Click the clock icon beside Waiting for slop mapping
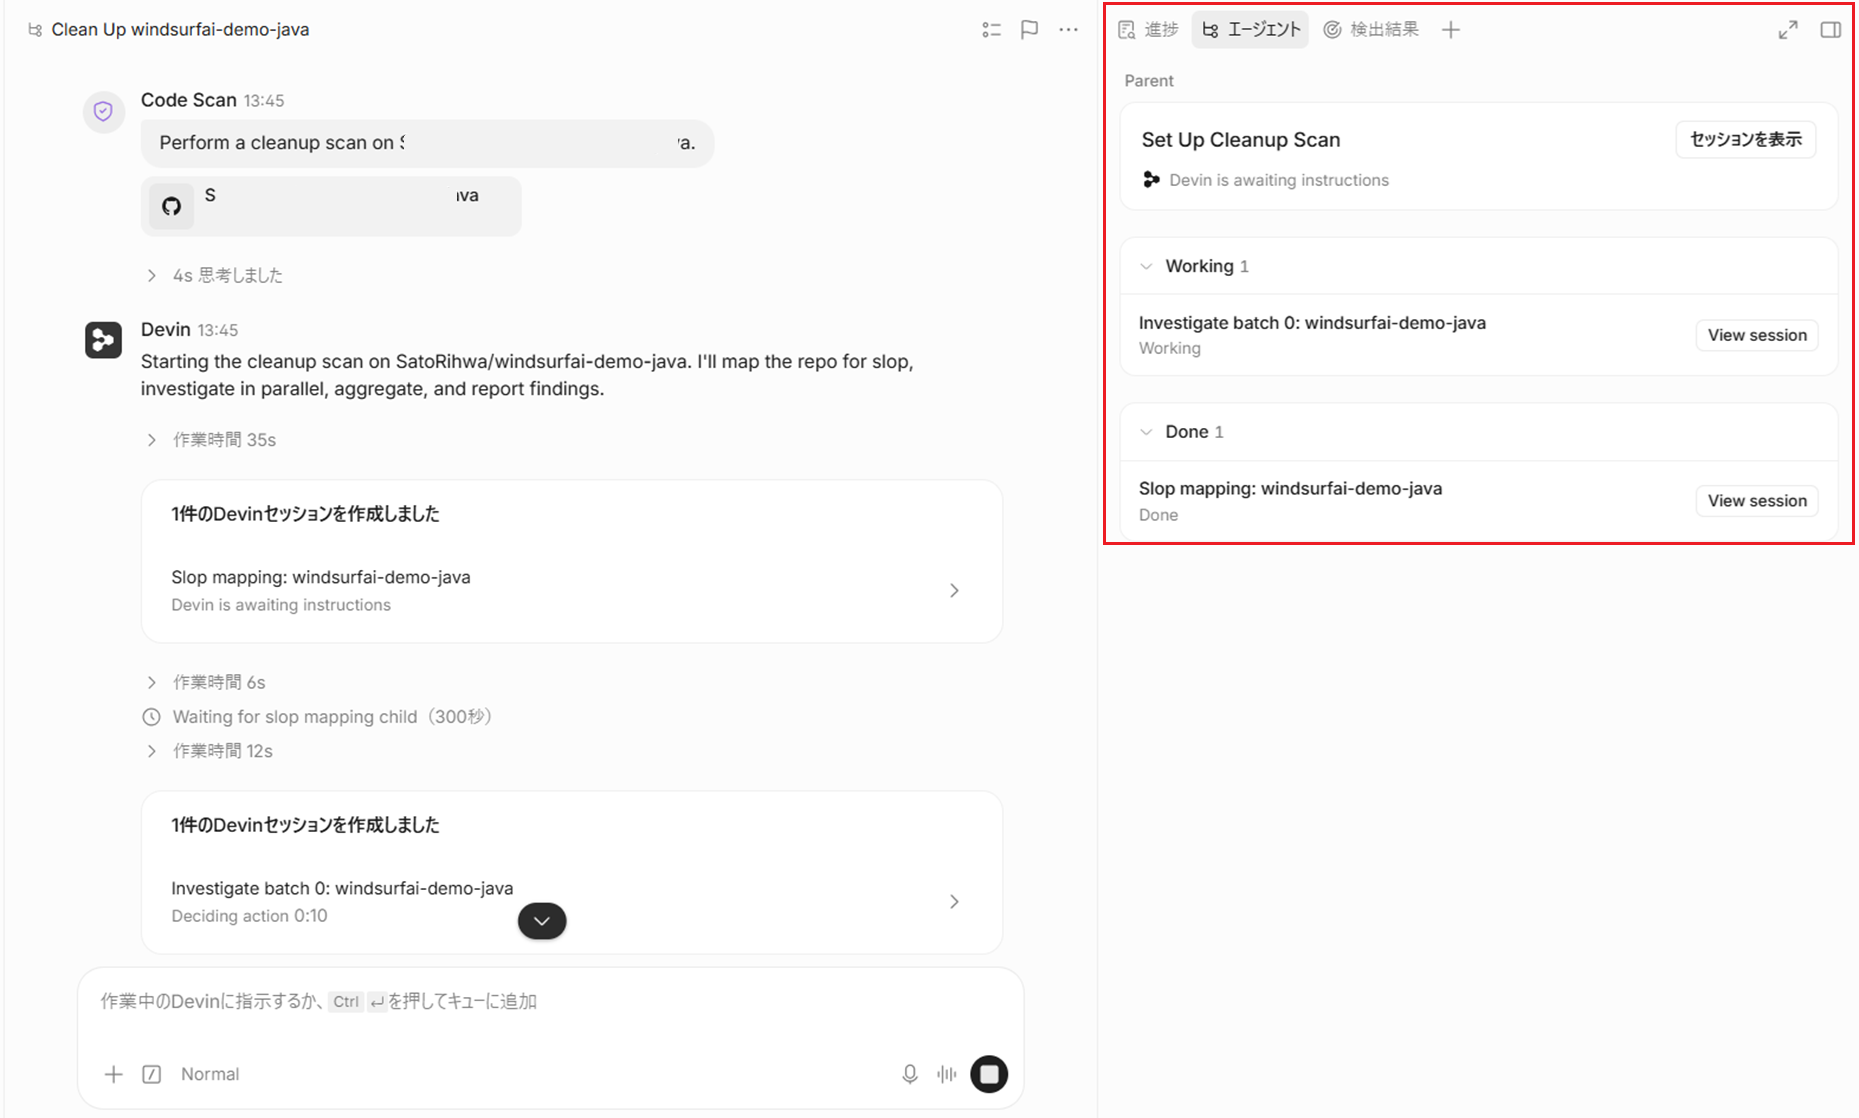Viewport: 1859px width, 1118px height. [151, 717]
